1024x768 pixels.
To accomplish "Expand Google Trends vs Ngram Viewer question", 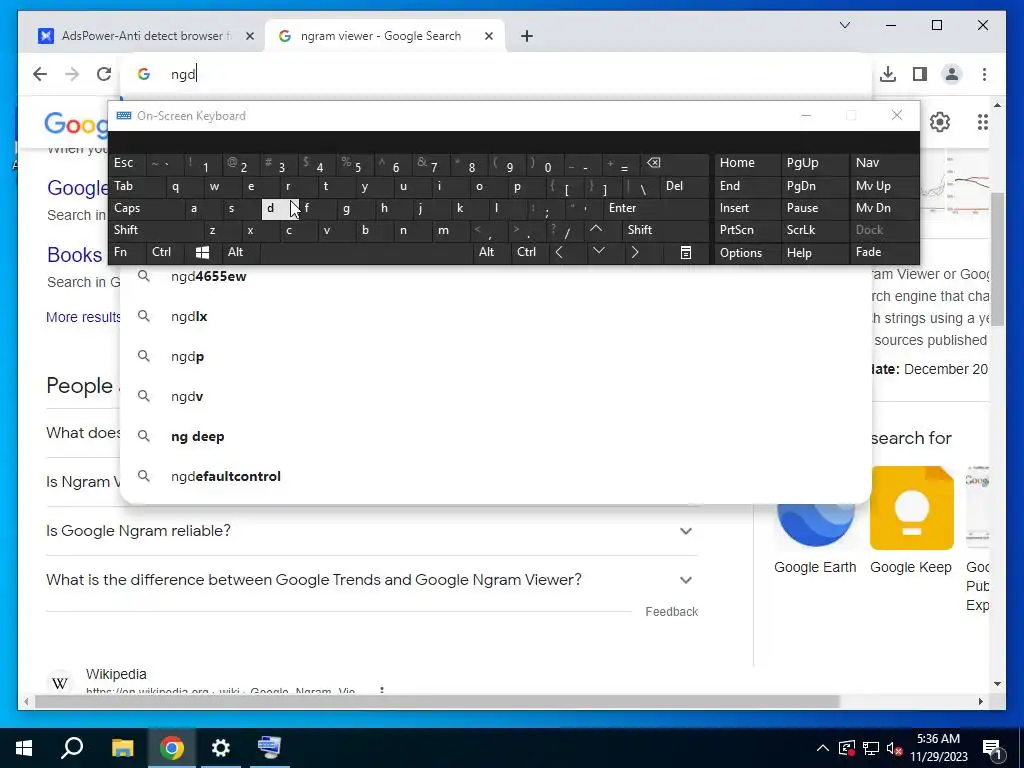I will [372, 580].
